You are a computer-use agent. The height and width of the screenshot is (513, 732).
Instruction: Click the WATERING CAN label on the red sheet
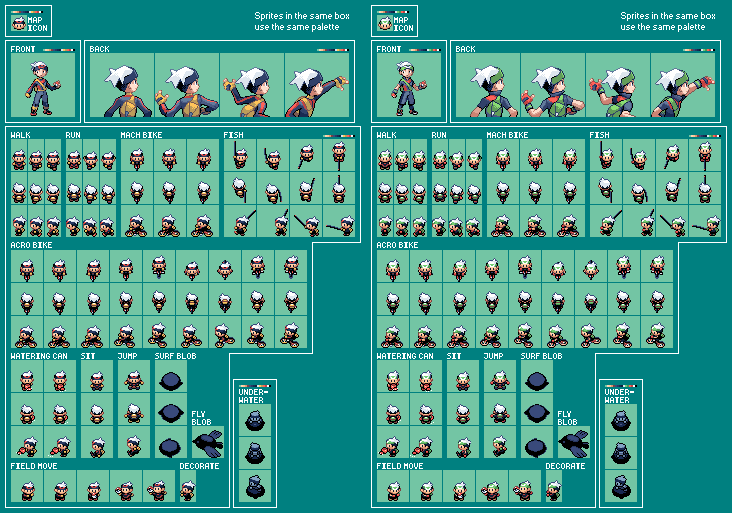(39, 356)
